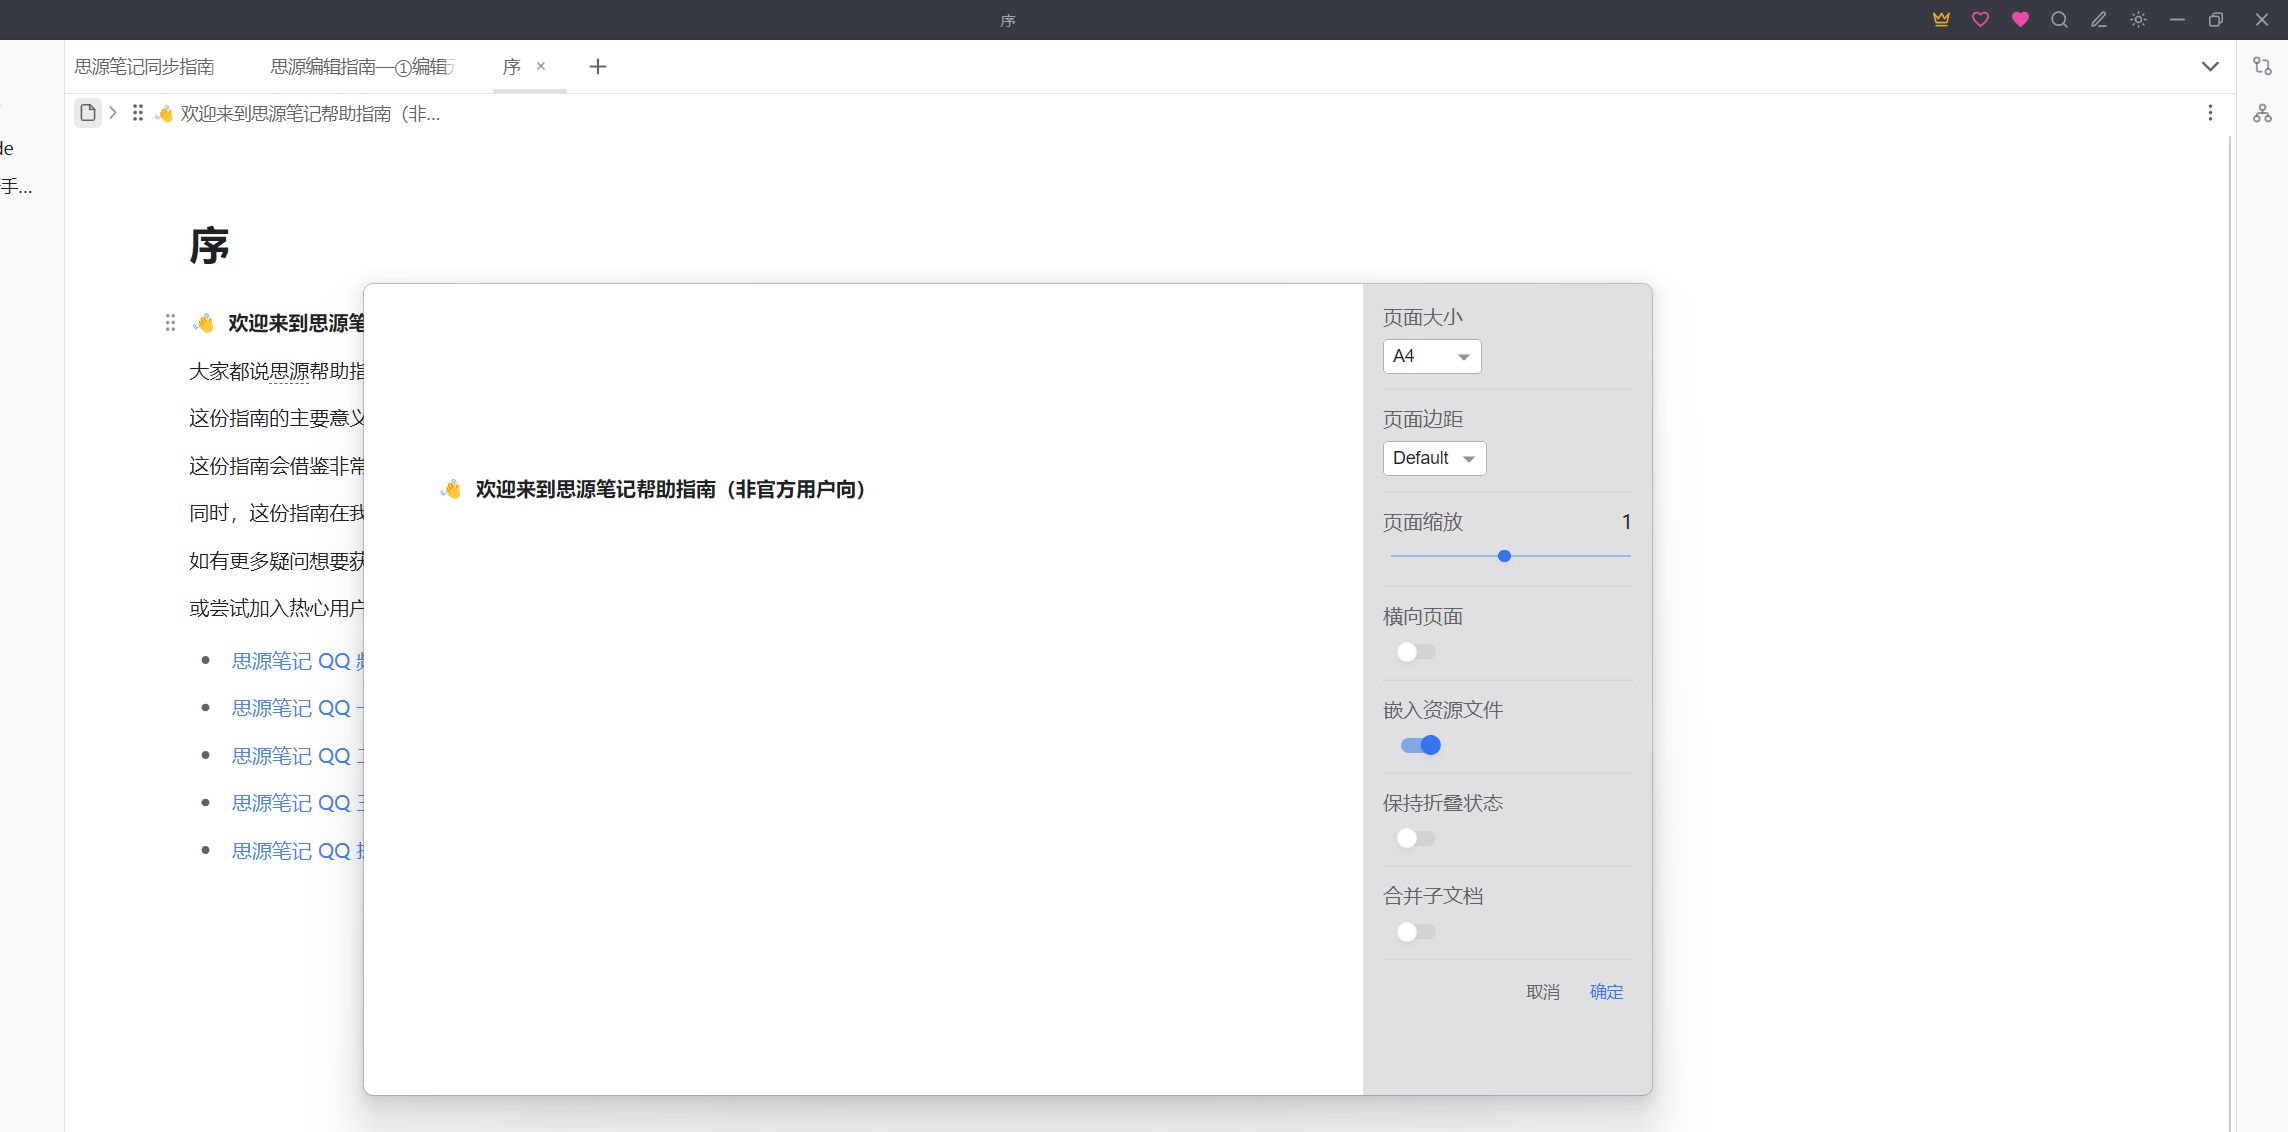Image resolution: width=2288 pixels, height=1132 pixels.
Task: Switch to the 思源笔记同步指南 tab
Action: coord(144,66)
